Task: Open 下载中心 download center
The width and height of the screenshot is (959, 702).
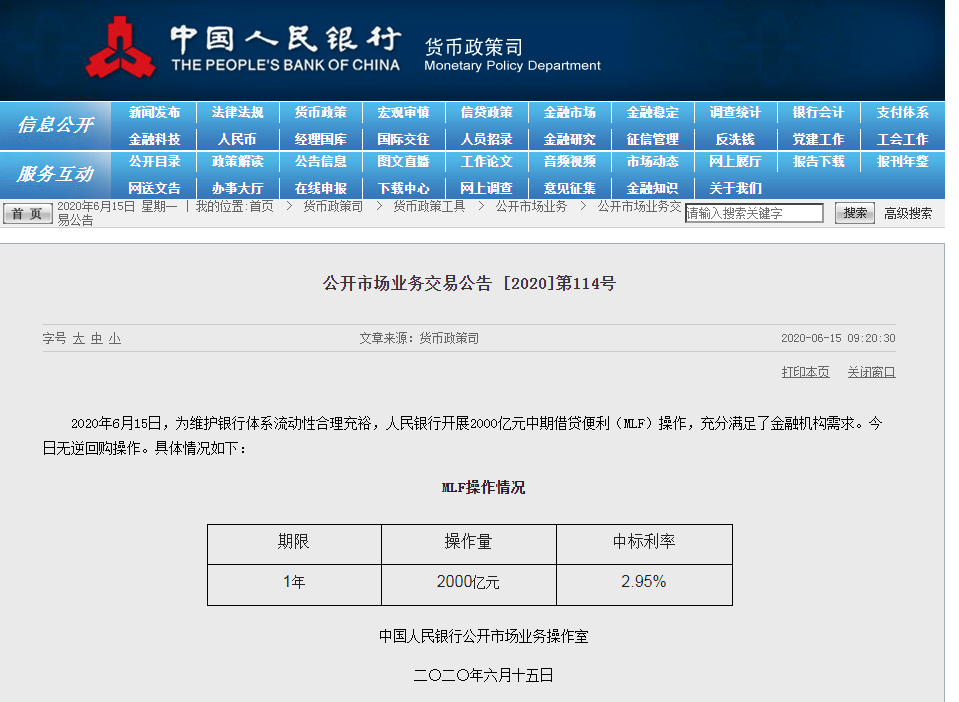Action: [403, 188]
